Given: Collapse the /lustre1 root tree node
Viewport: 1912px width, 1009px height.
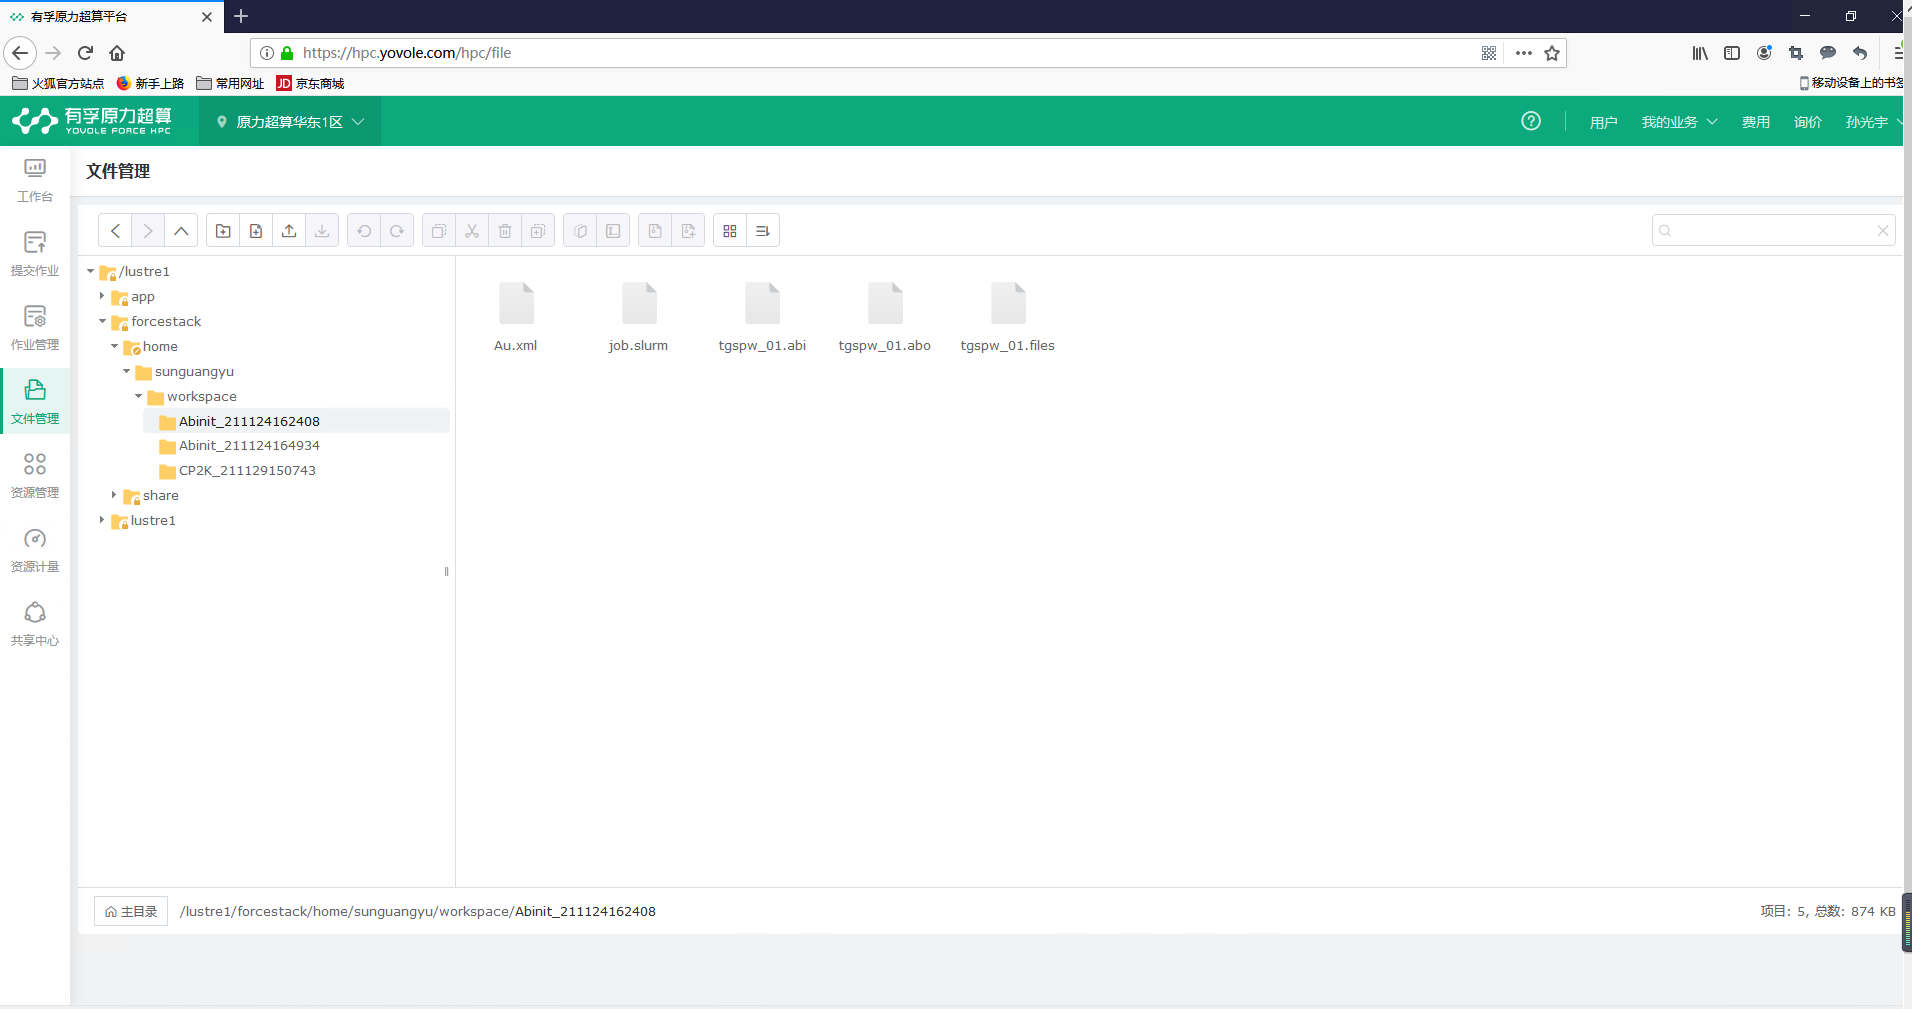Looking at the screenshot, I should (x=90, y=271).
